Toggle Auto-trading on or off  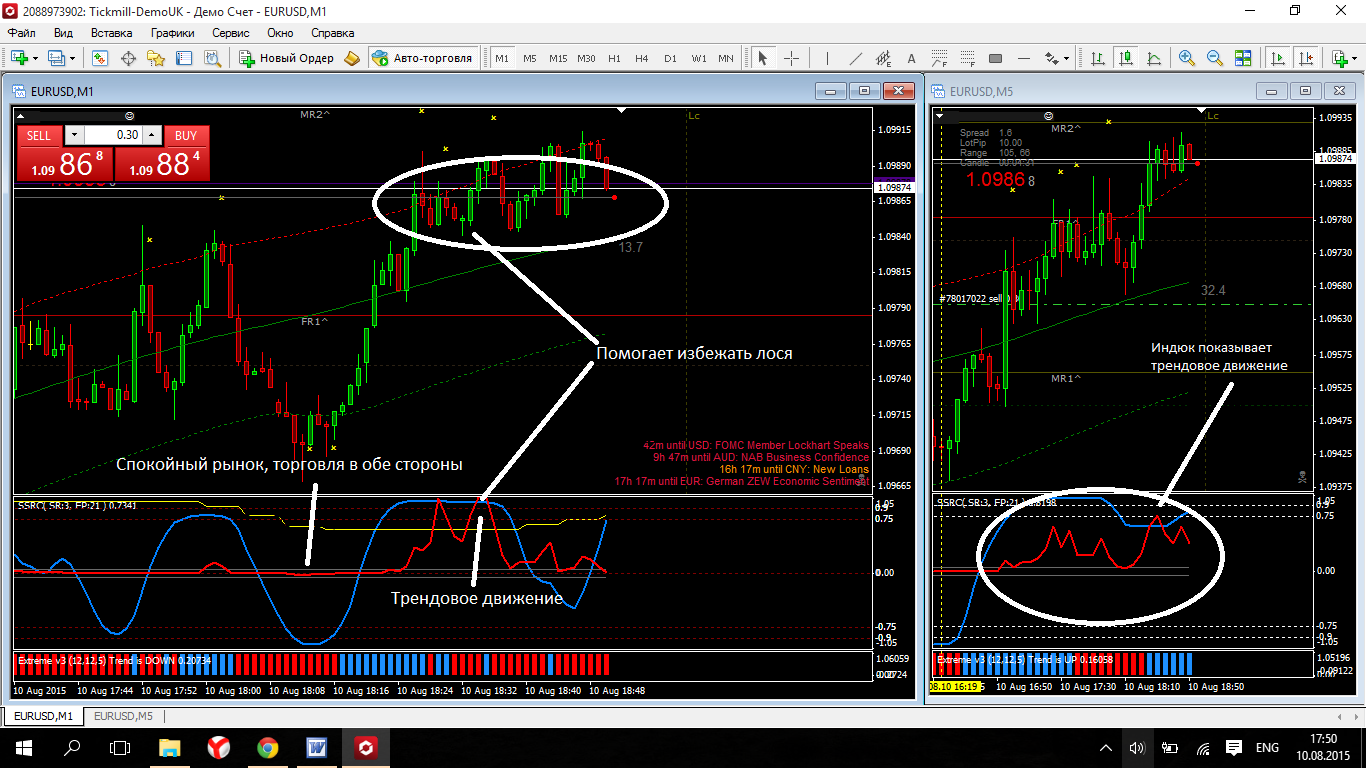point(421,58)
